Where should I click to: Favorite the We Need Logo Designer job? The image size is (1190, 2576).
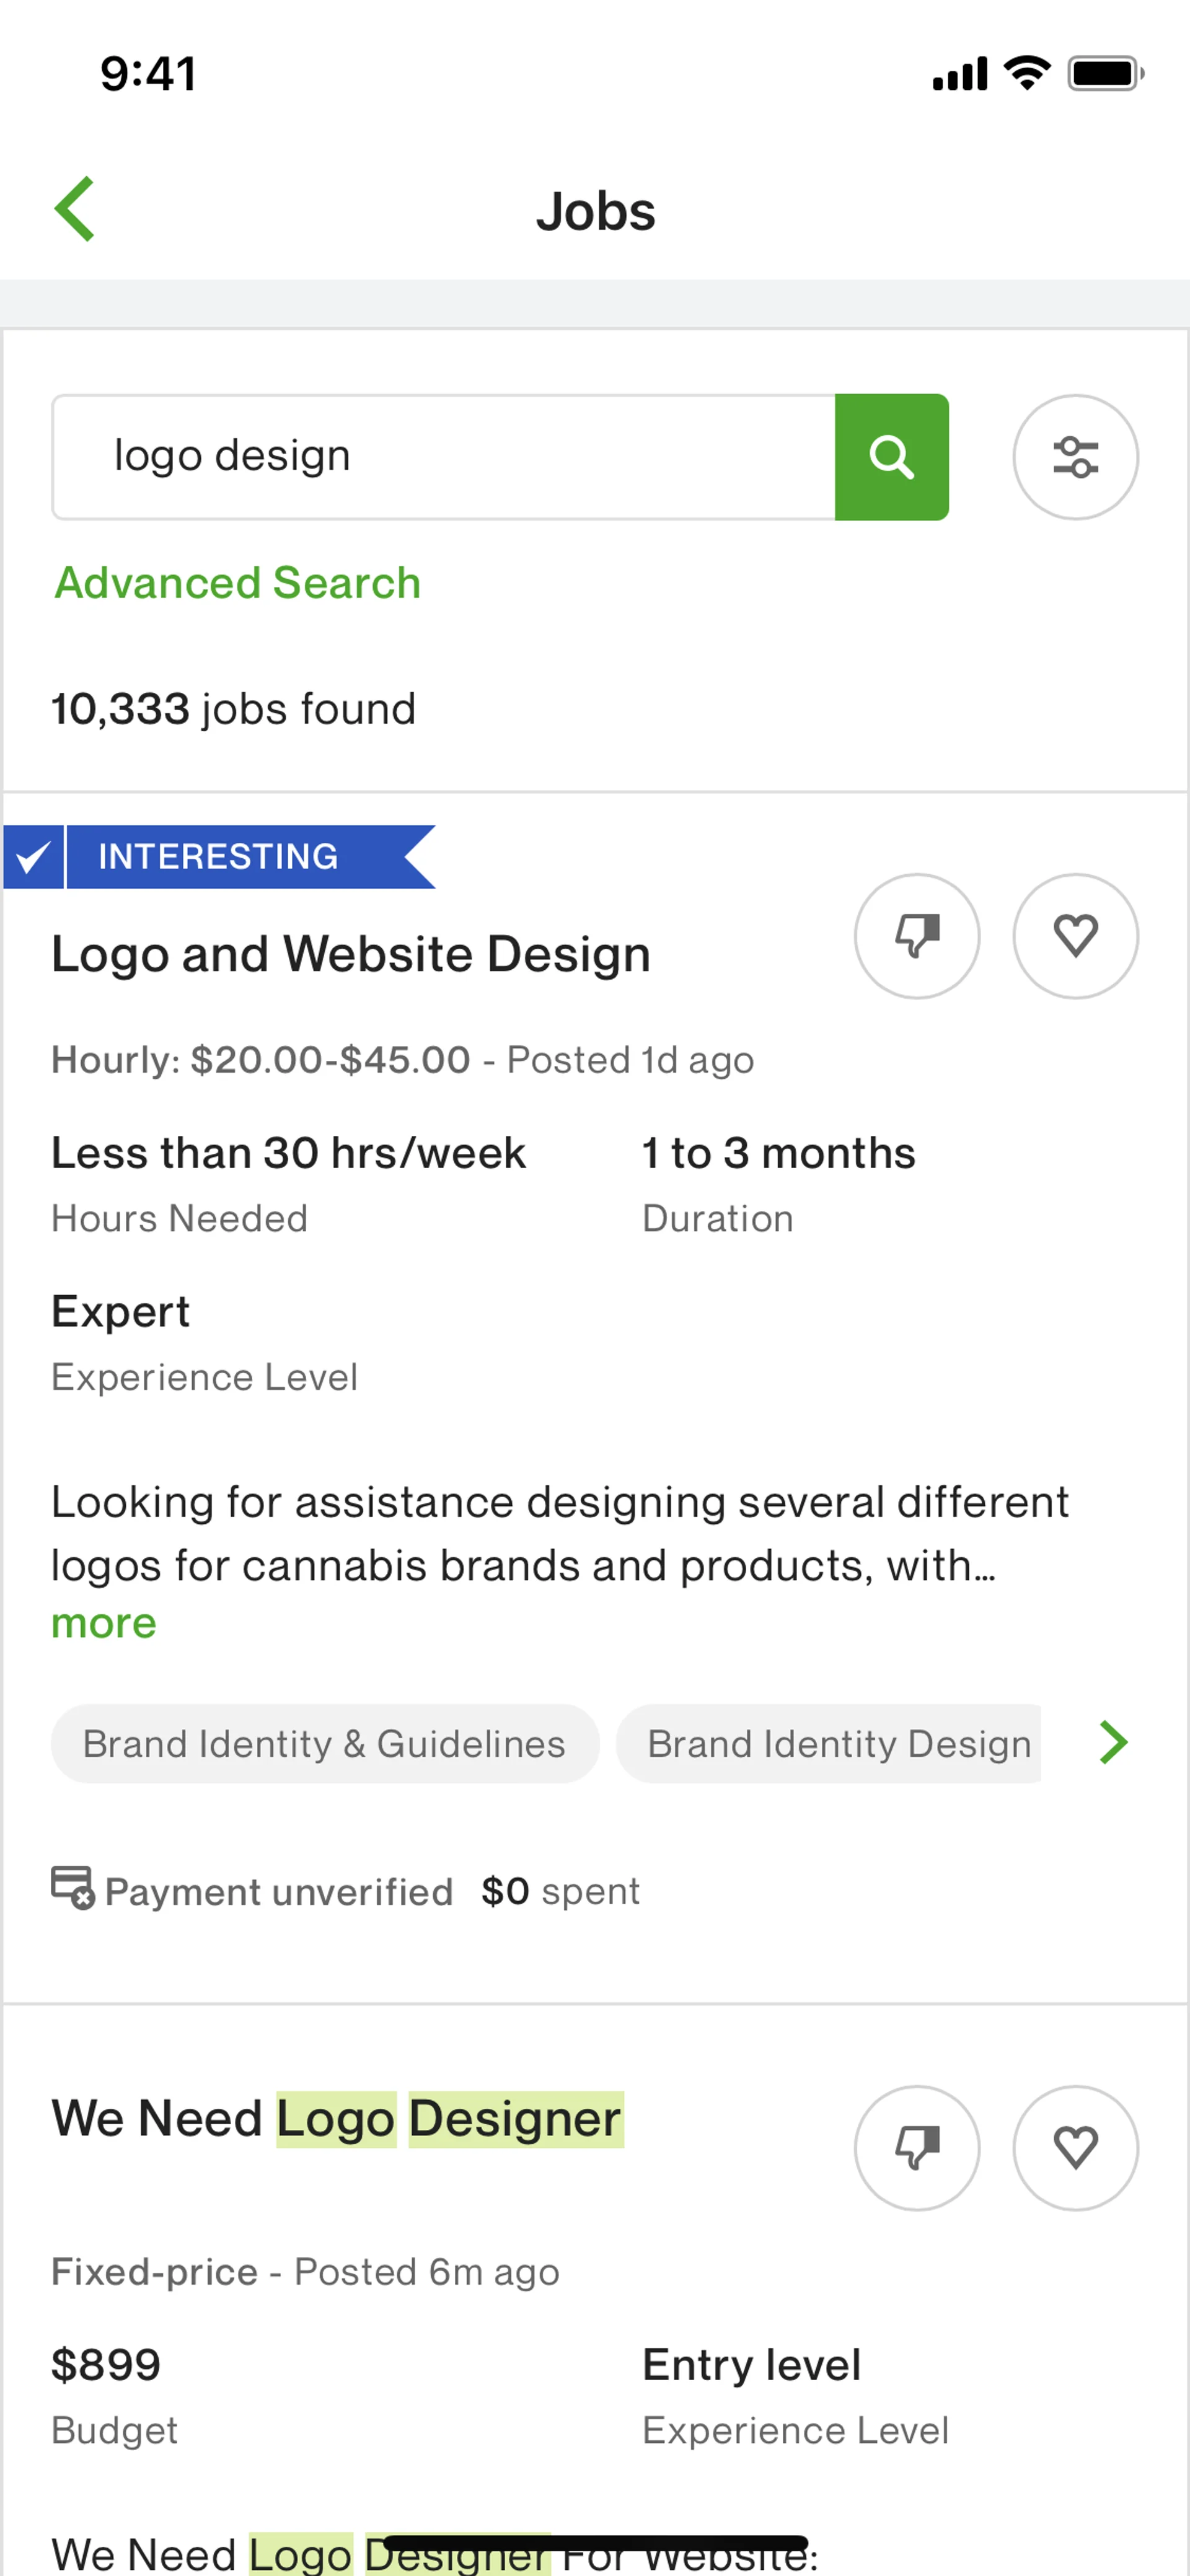(1075, 2147)
